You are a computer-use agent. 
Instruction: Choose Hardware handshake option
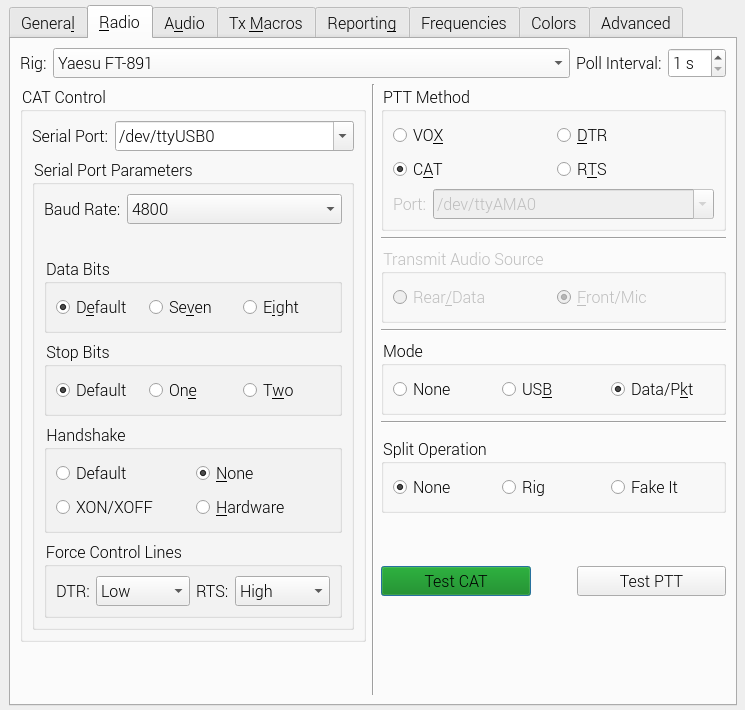240,507
